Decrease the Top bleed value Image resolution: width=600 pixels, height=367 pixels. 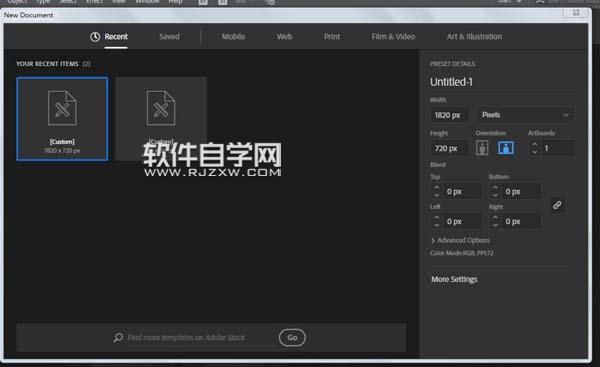[437, 195]
